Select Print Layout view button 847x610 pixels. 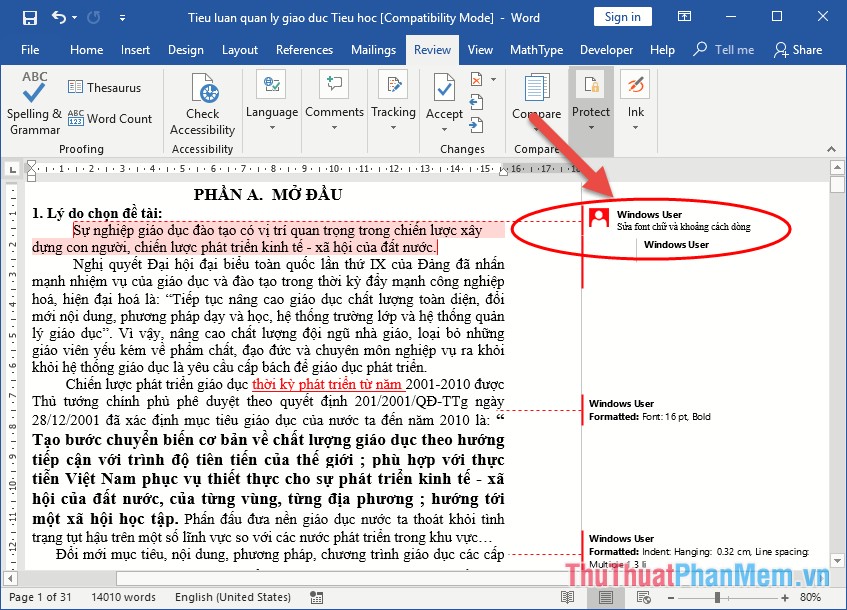(605, 597)
